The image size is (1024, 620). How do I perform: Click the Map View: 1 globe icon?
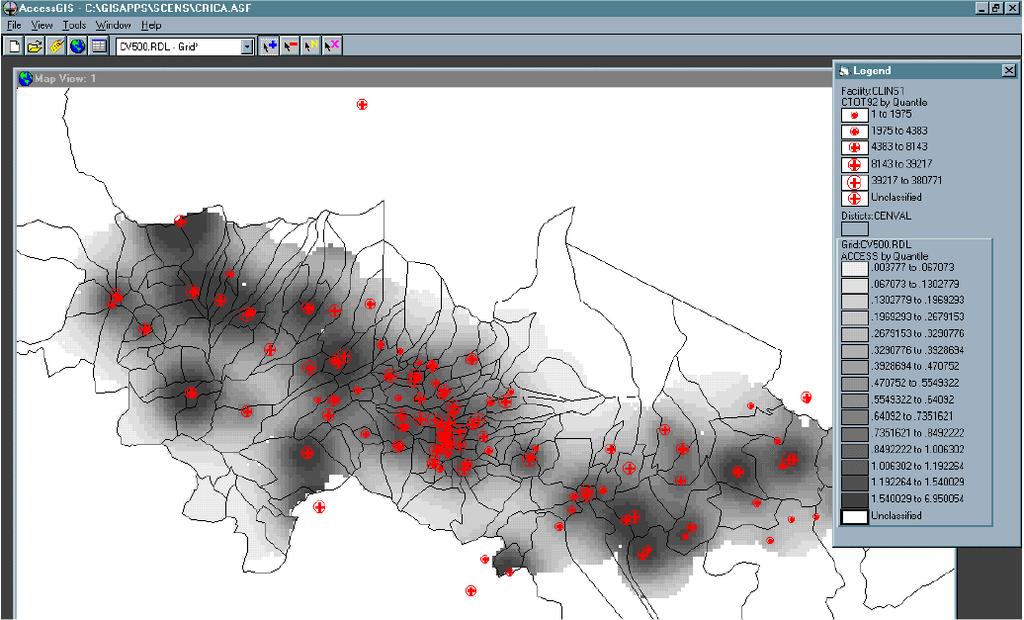pyautogui.click(x=25, y=78)
